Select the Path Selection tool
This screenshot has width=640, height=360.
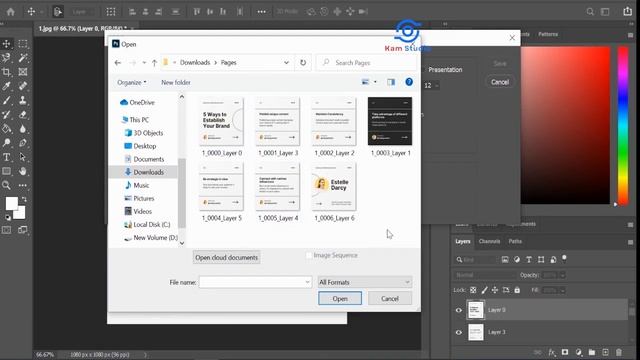(23, 157)
